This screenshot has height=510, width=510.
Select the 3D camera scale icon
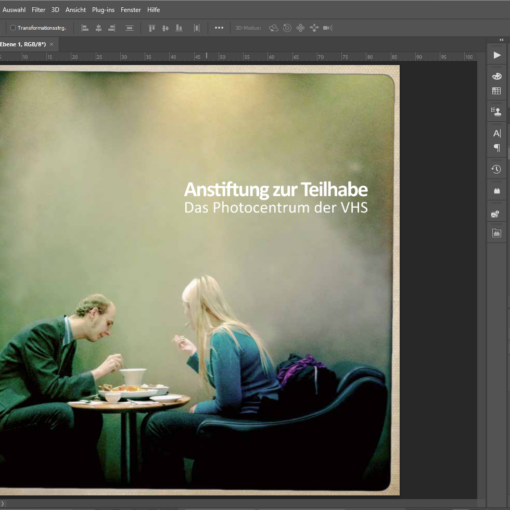click(x=328, y=28)
